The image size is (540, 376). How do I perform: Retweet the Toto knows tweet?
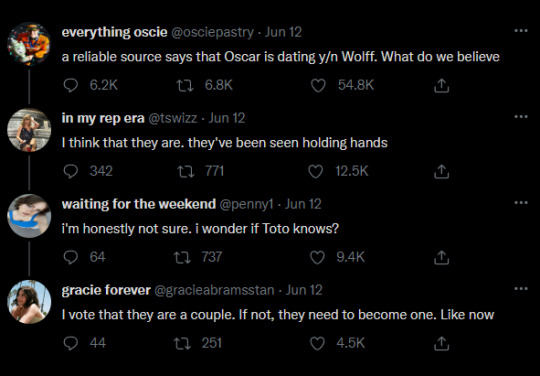click(183, 257)
